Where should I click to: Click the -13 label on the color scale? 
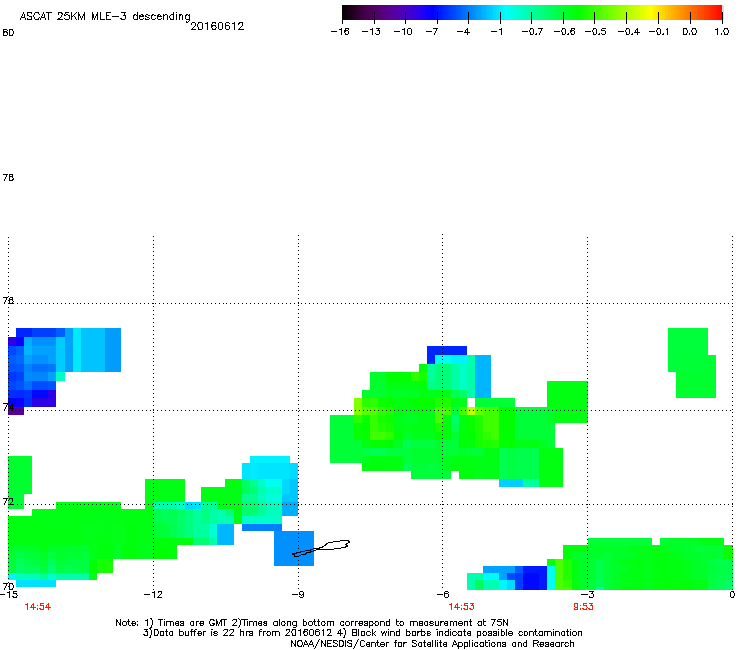pyautogui.click(x=371, y=32)
